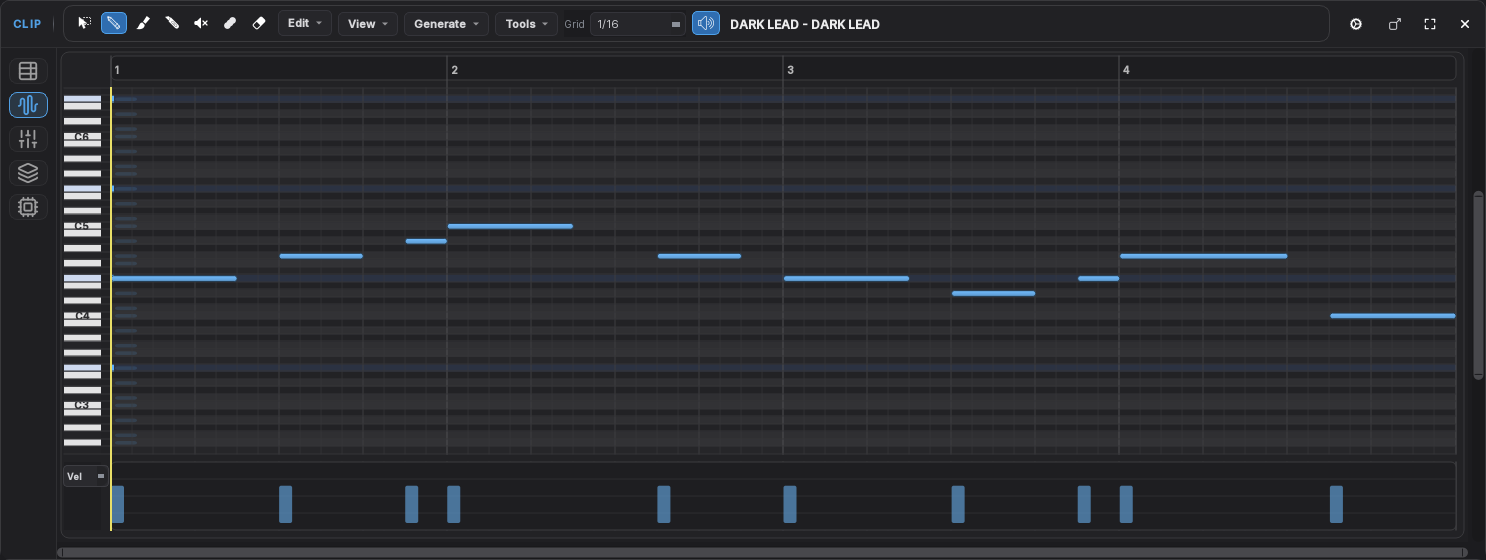Select the mute notes tool

pyautogui.click(x=201, y=23)
